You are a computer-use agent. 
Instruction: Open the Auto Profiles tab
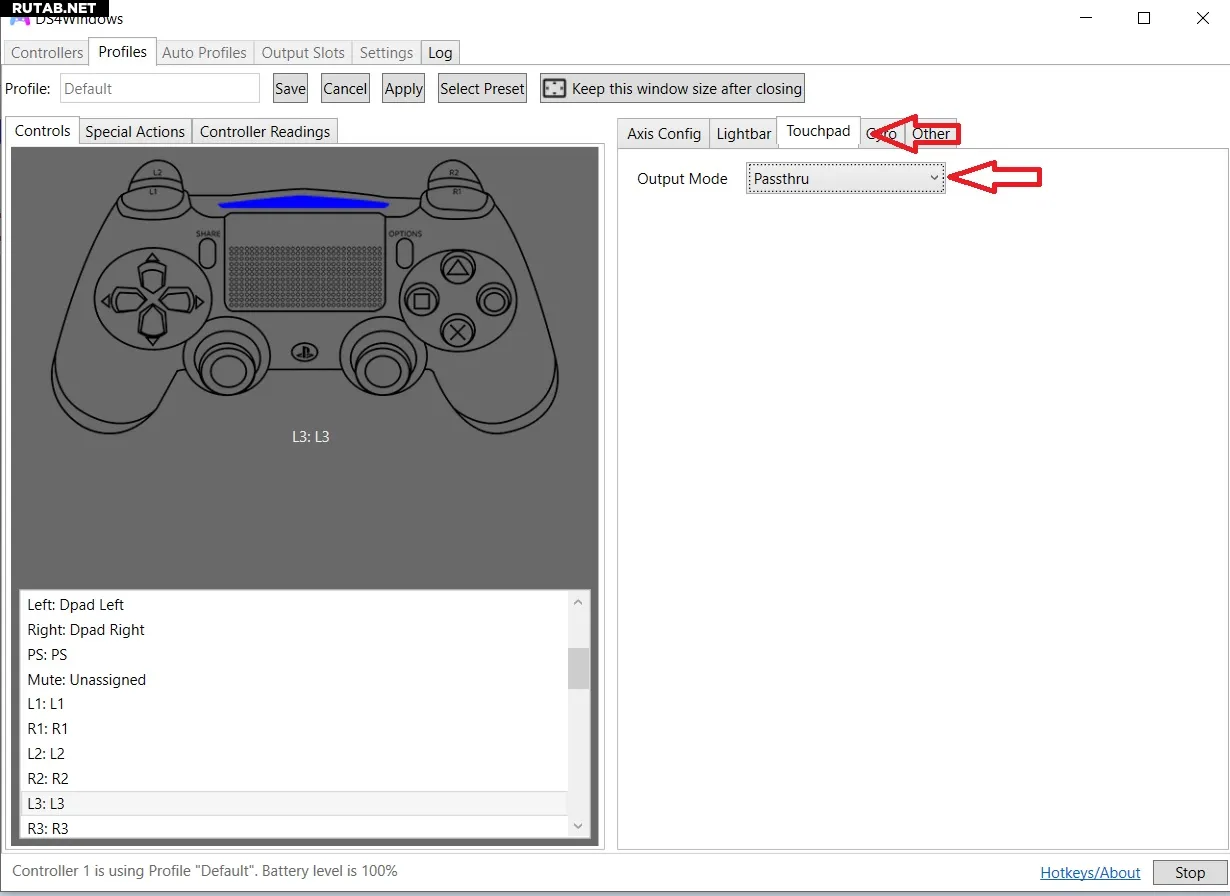coord(204,53)
